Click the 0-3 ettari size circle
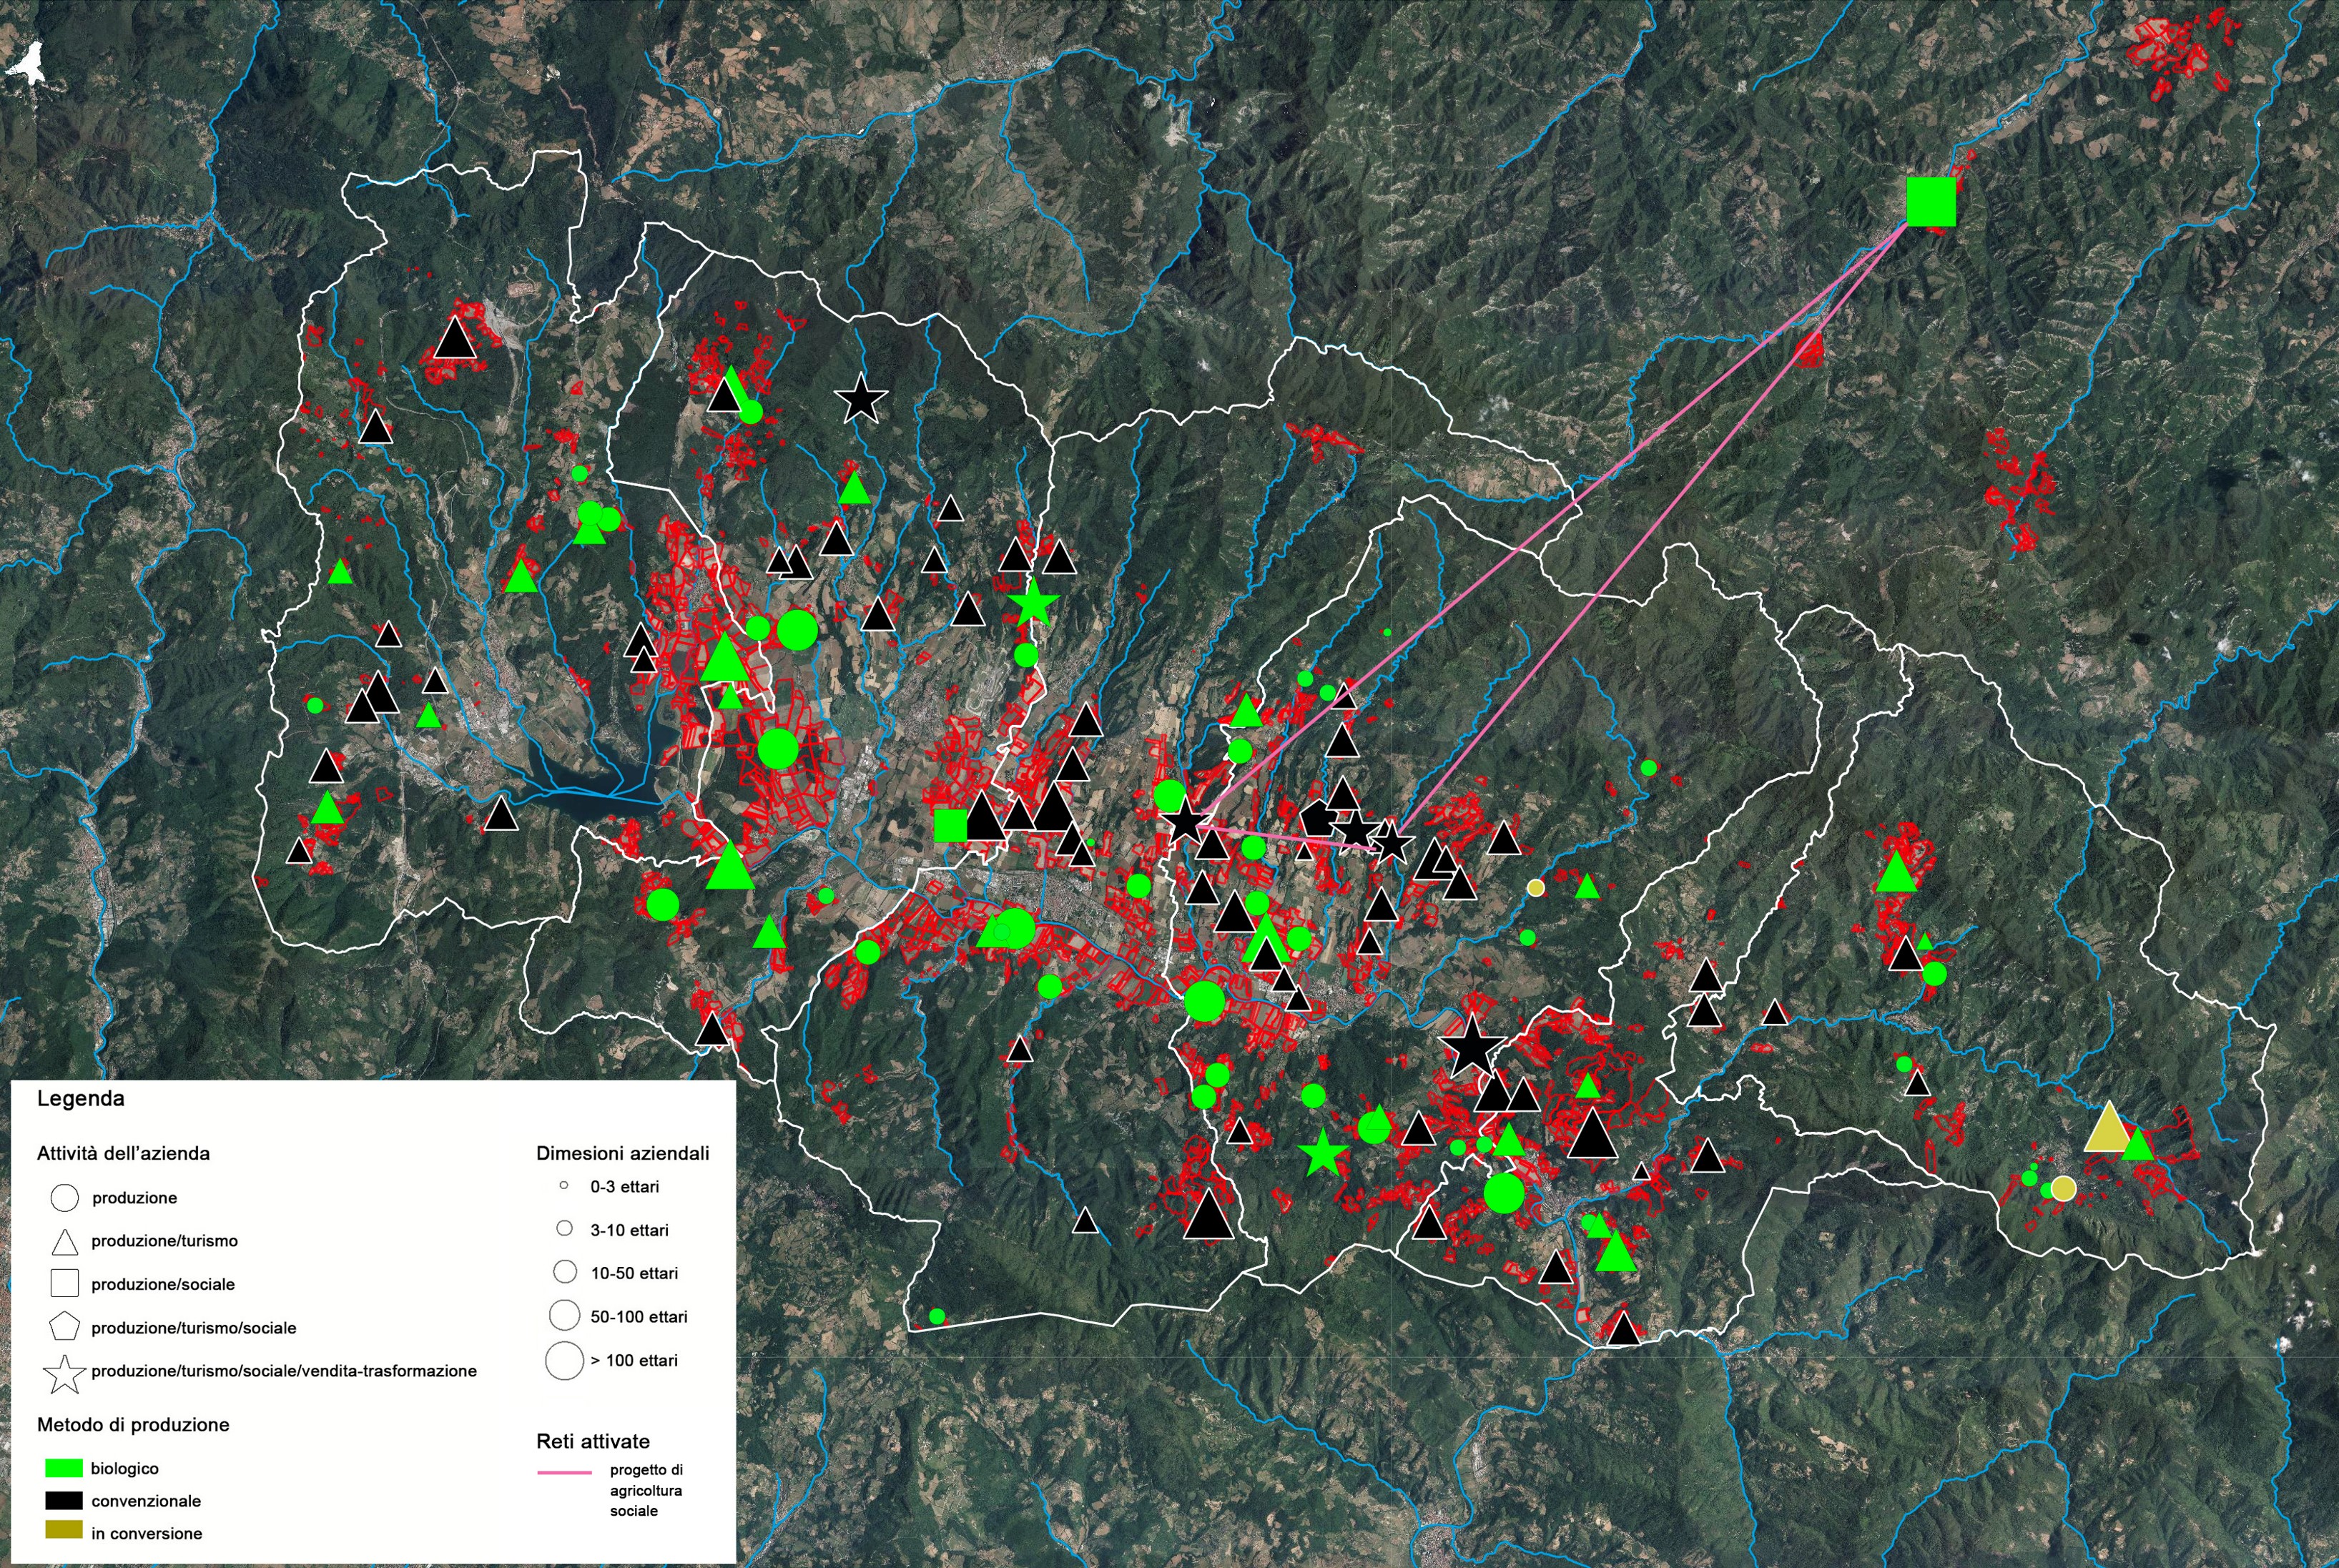 tap(564, 1185)
